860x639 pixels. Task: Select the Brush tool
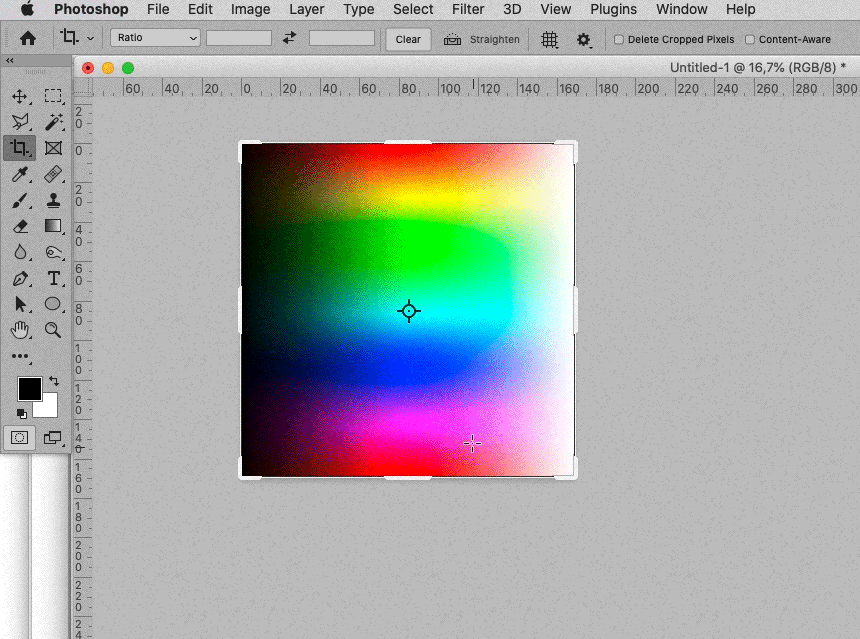[20, 200]
